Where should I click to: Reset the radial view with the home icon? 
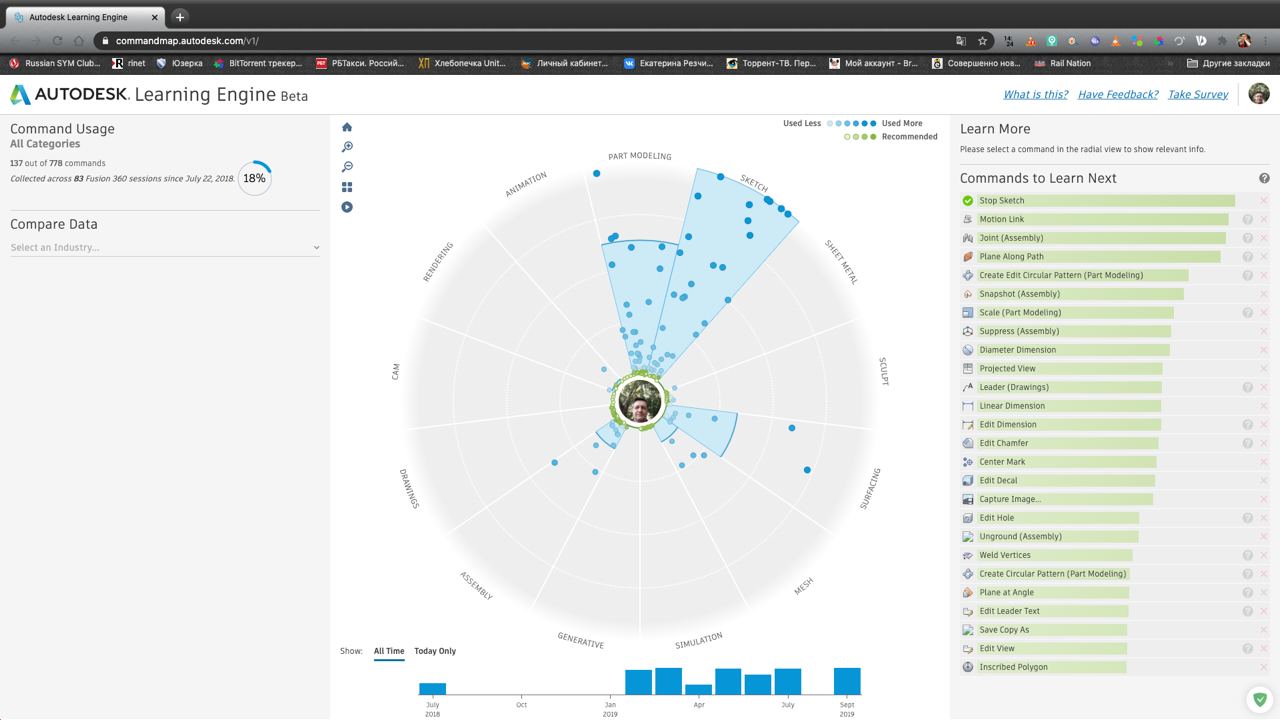347,127
